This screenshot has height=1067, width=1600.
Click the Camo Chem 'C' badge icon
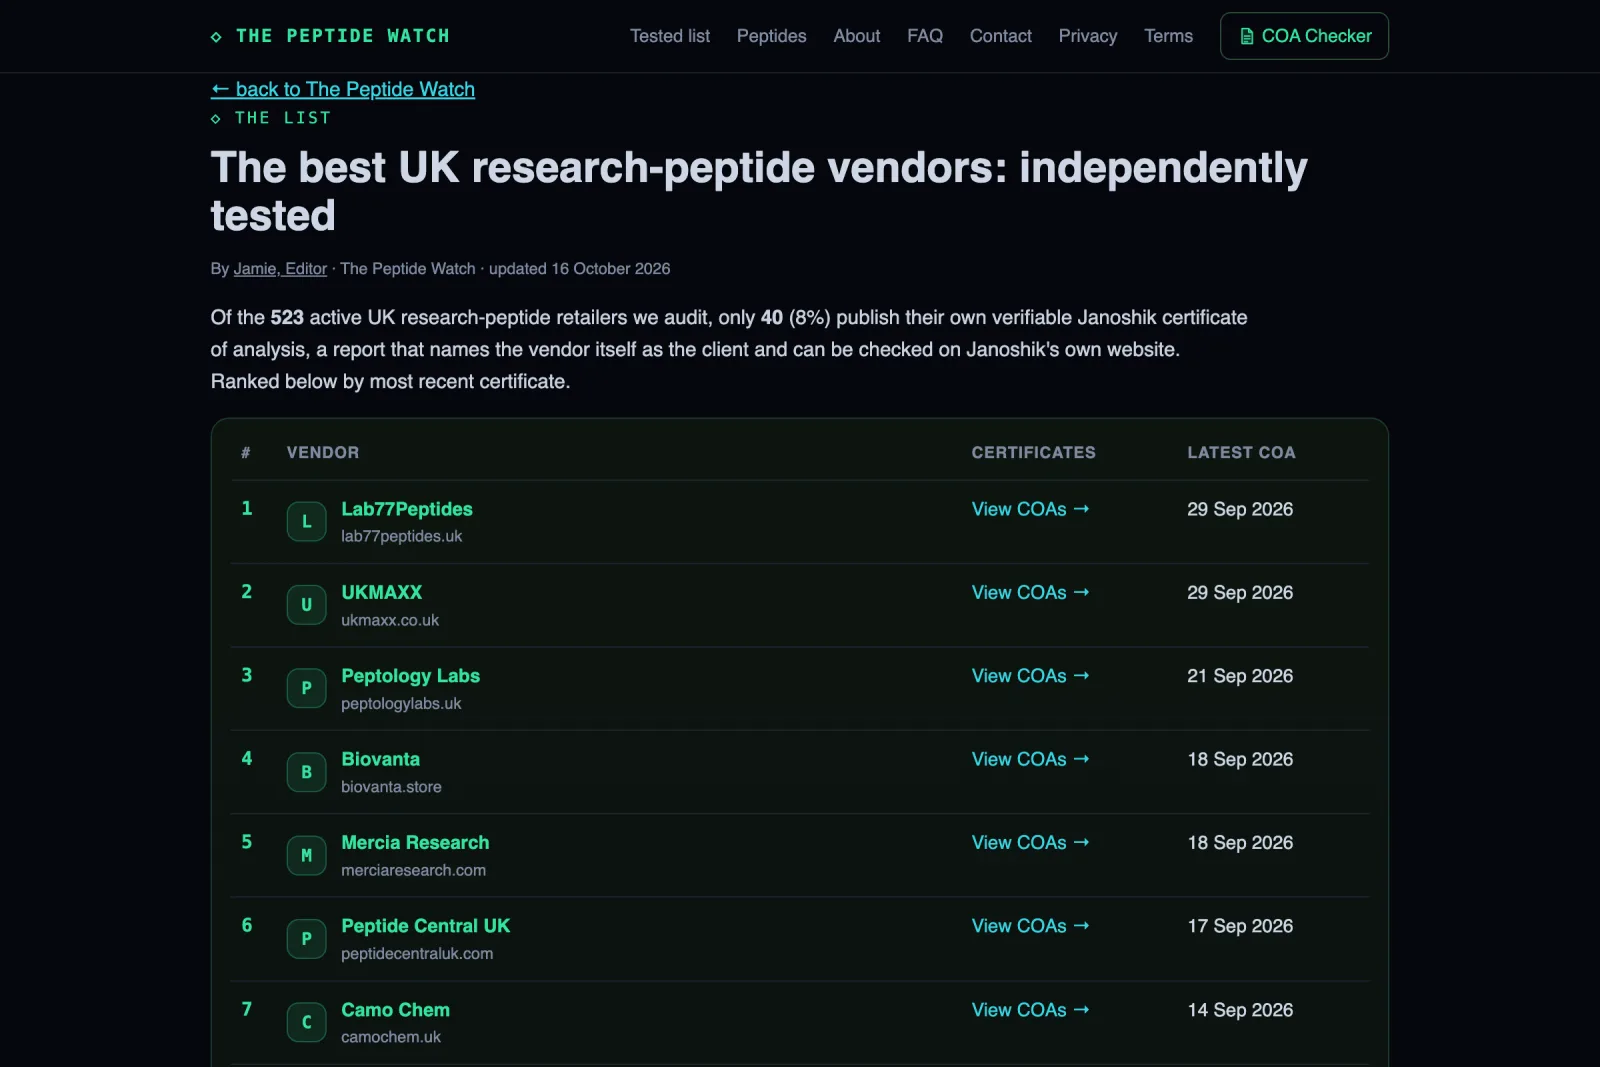(306, 1022)
